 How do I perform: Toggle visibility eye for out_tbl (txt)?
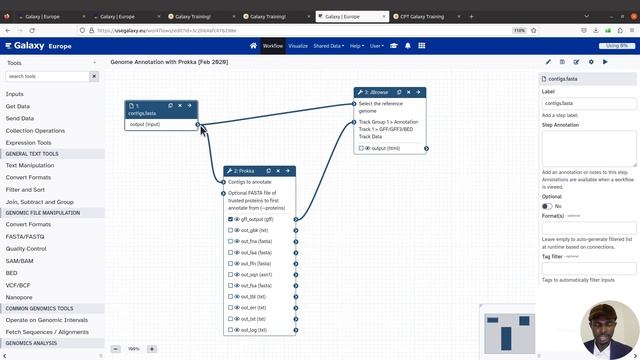coord(237,297)
